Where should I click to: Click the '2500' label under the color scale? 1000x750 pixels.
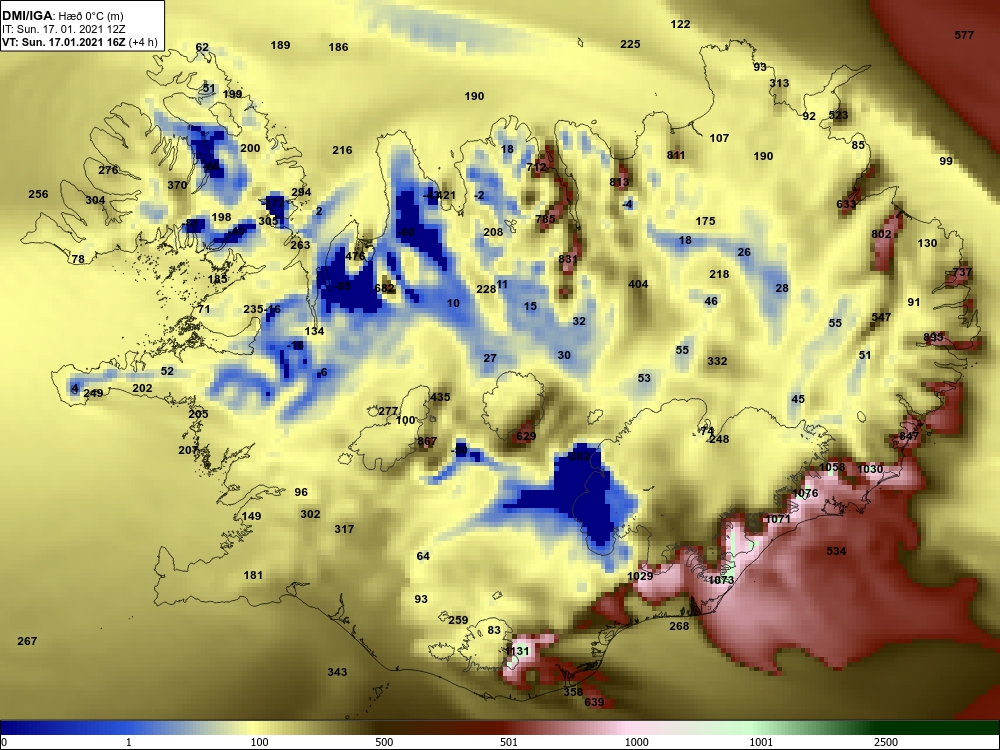(x=886, y=742)
